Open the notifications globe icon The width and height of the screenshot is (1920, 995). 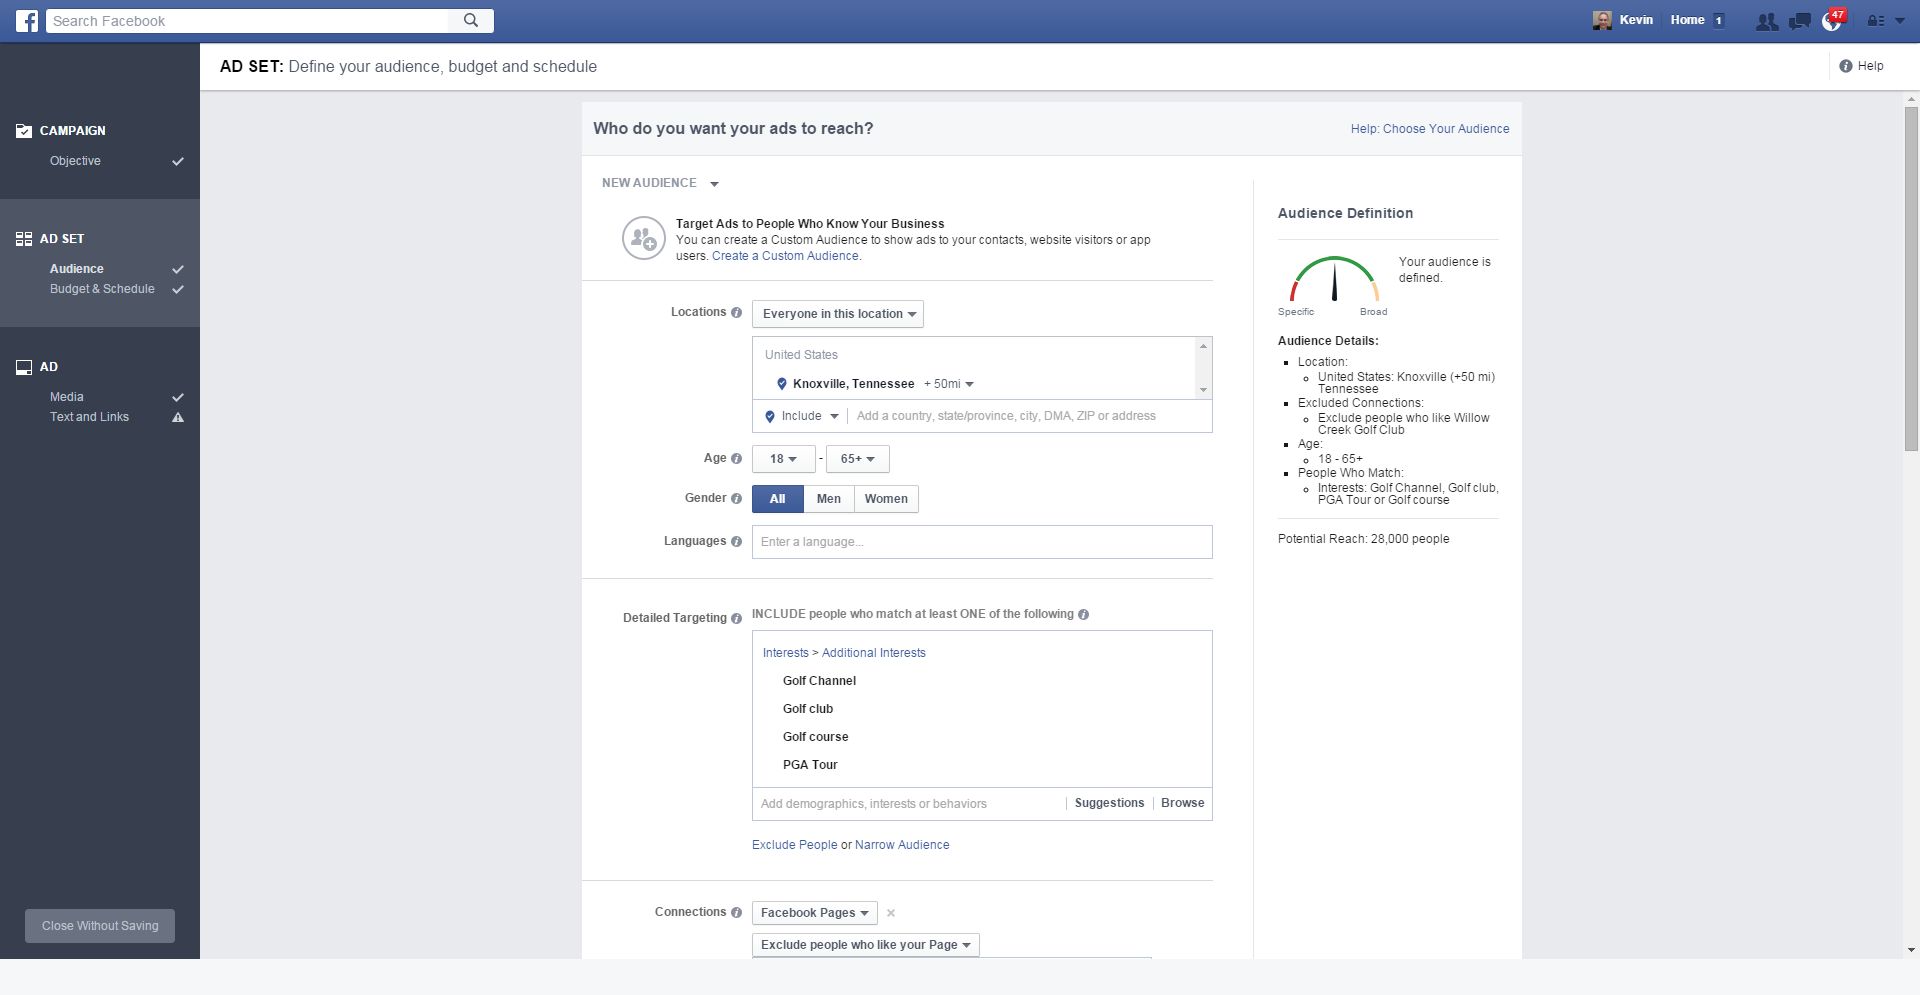[1831, 21]
